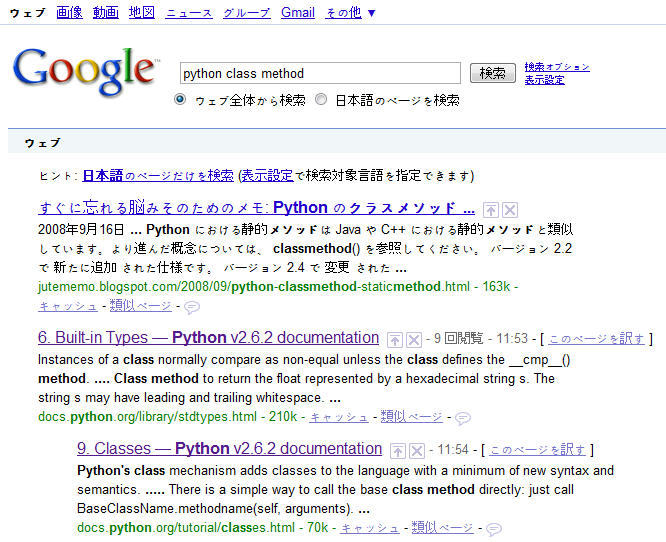Screen dimensions: 666x542
Task: Remove the jutememo blogspot result with X icon
Action: (x=509, y=209)
